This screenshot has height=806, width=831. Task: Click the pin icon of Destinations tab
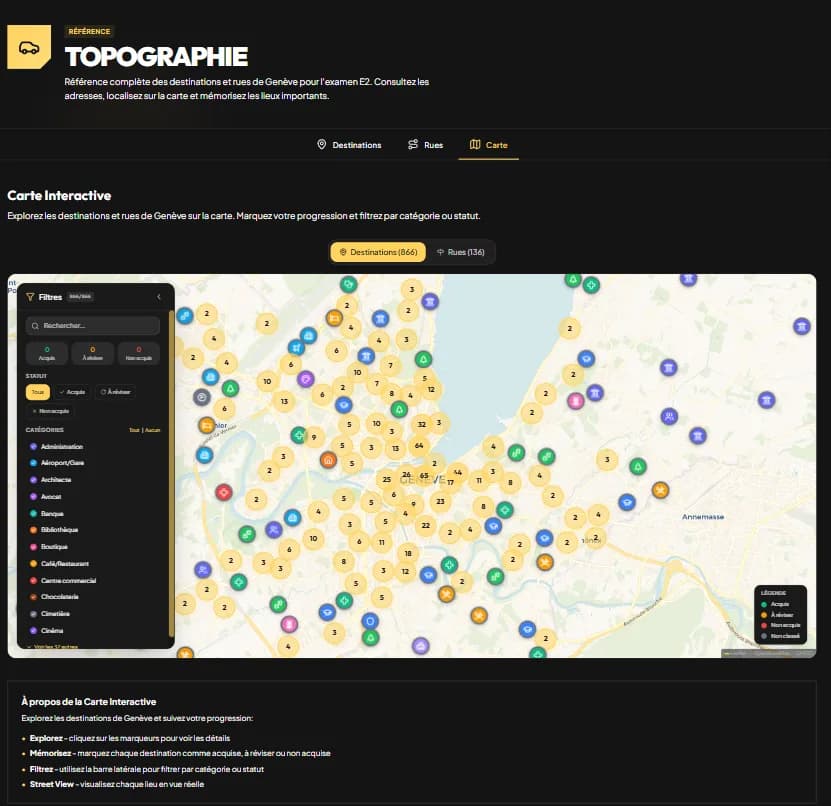click(x=321, y=145)
